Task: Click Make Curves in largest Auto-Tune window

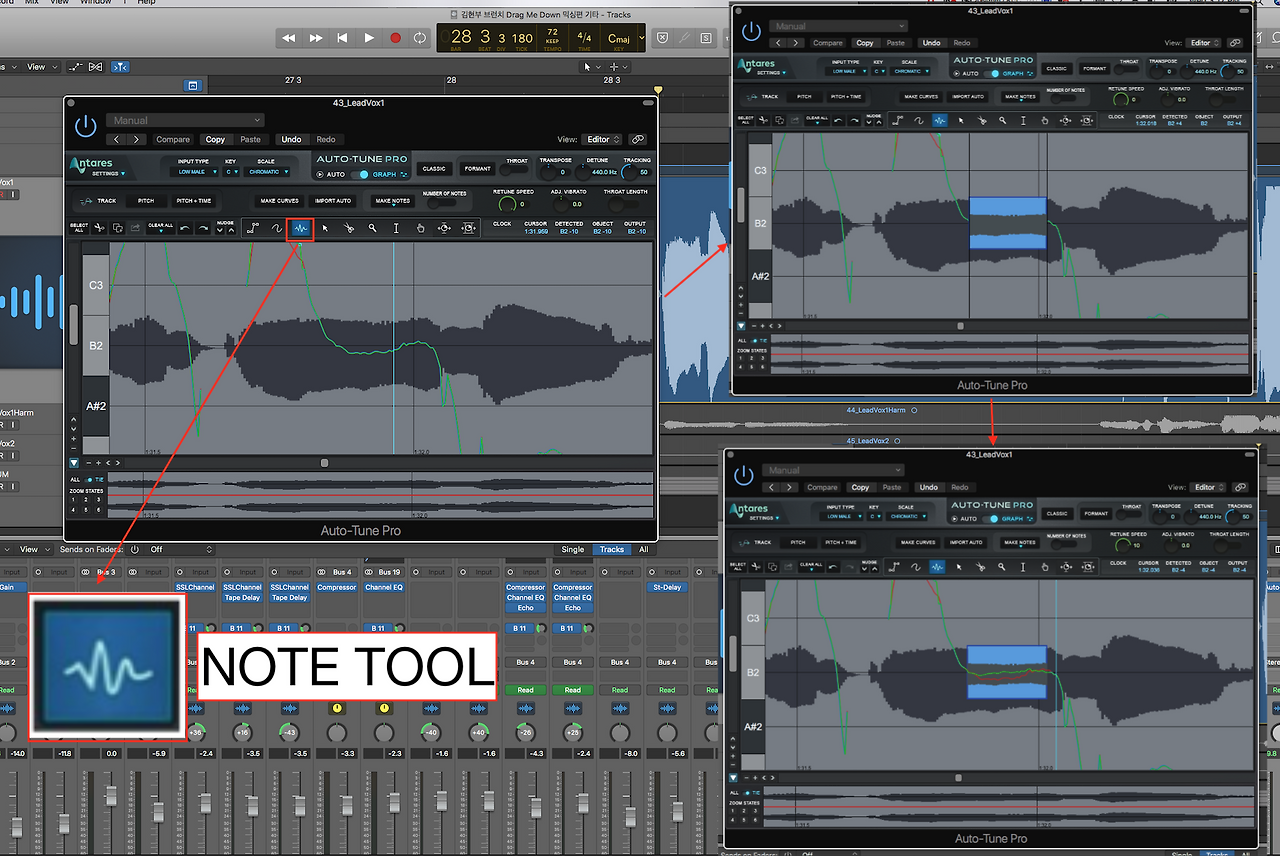Action: point(280,201)
